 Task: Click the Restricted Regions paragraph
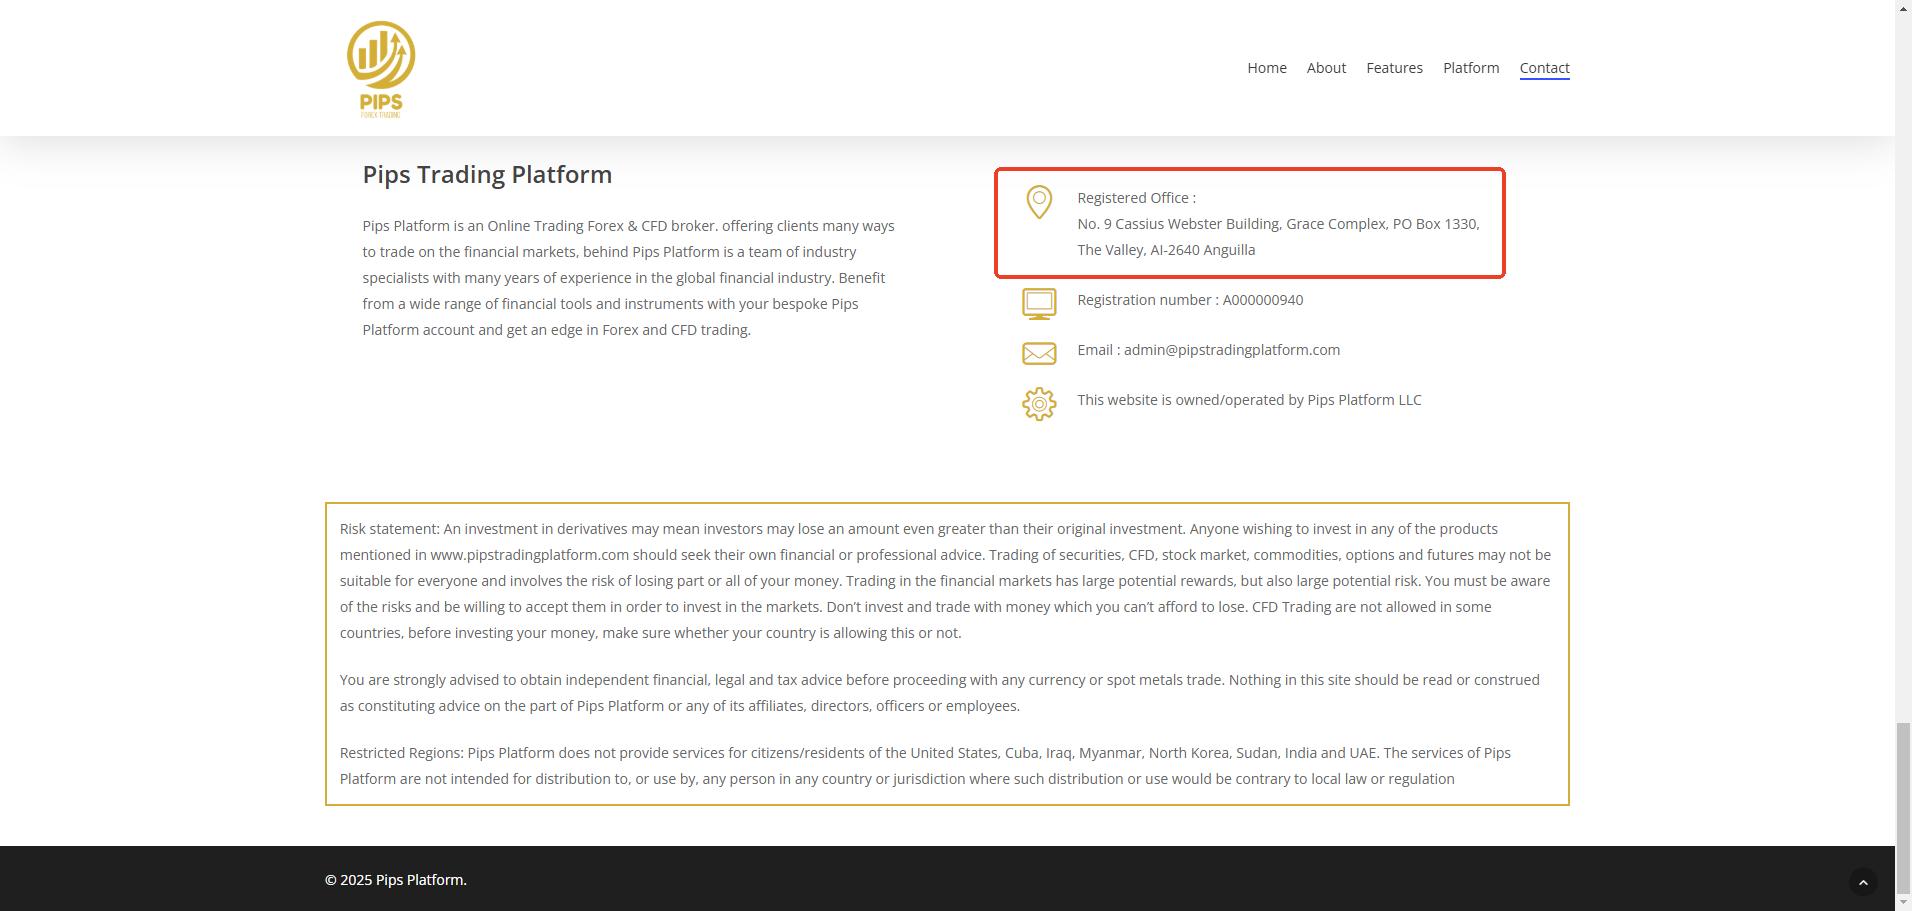(925, 766)
